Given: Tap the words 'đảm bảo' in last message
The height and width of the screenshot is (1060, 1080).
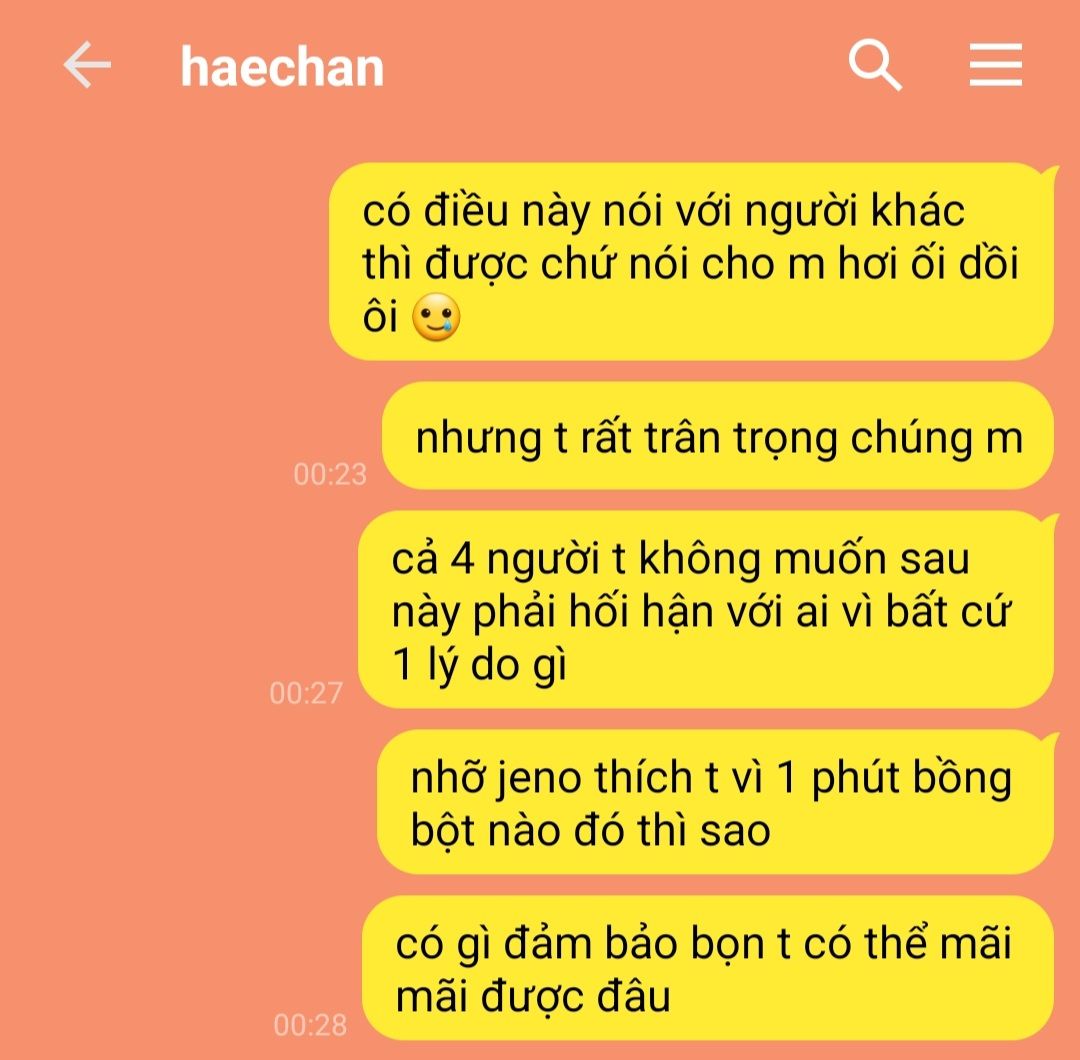Looking at the screenshot, I should tap(590, 943).
